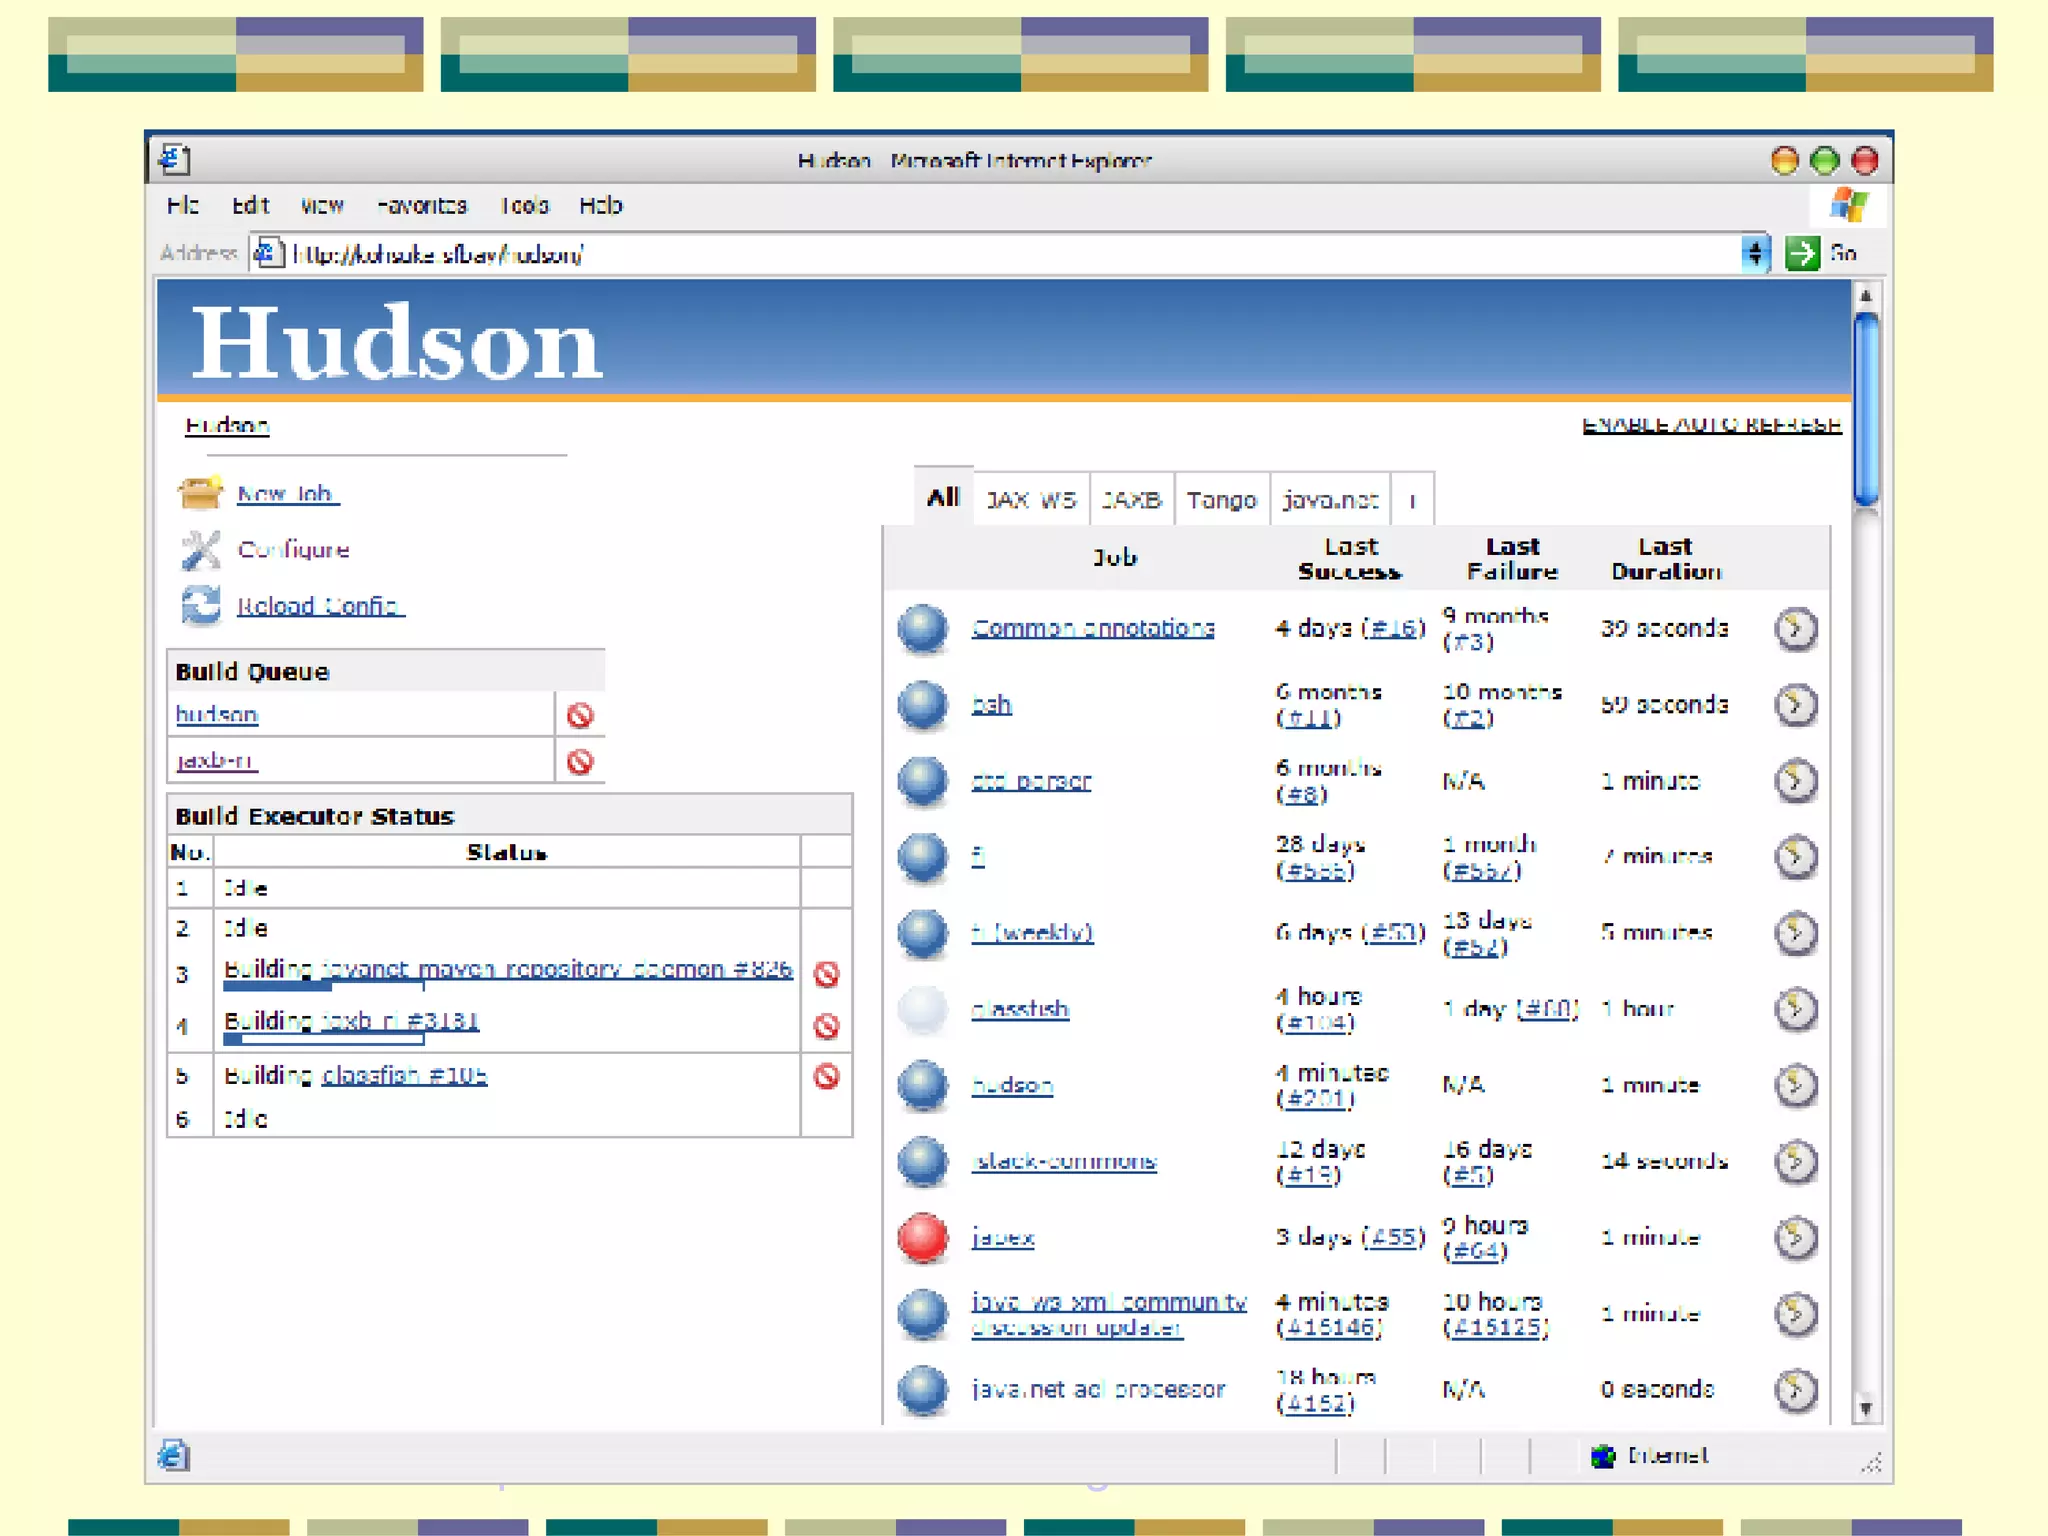Schedule a build for the fi job
Image resolution: width=2048 pixels, height=1536 pixels.
point(1796,857)
